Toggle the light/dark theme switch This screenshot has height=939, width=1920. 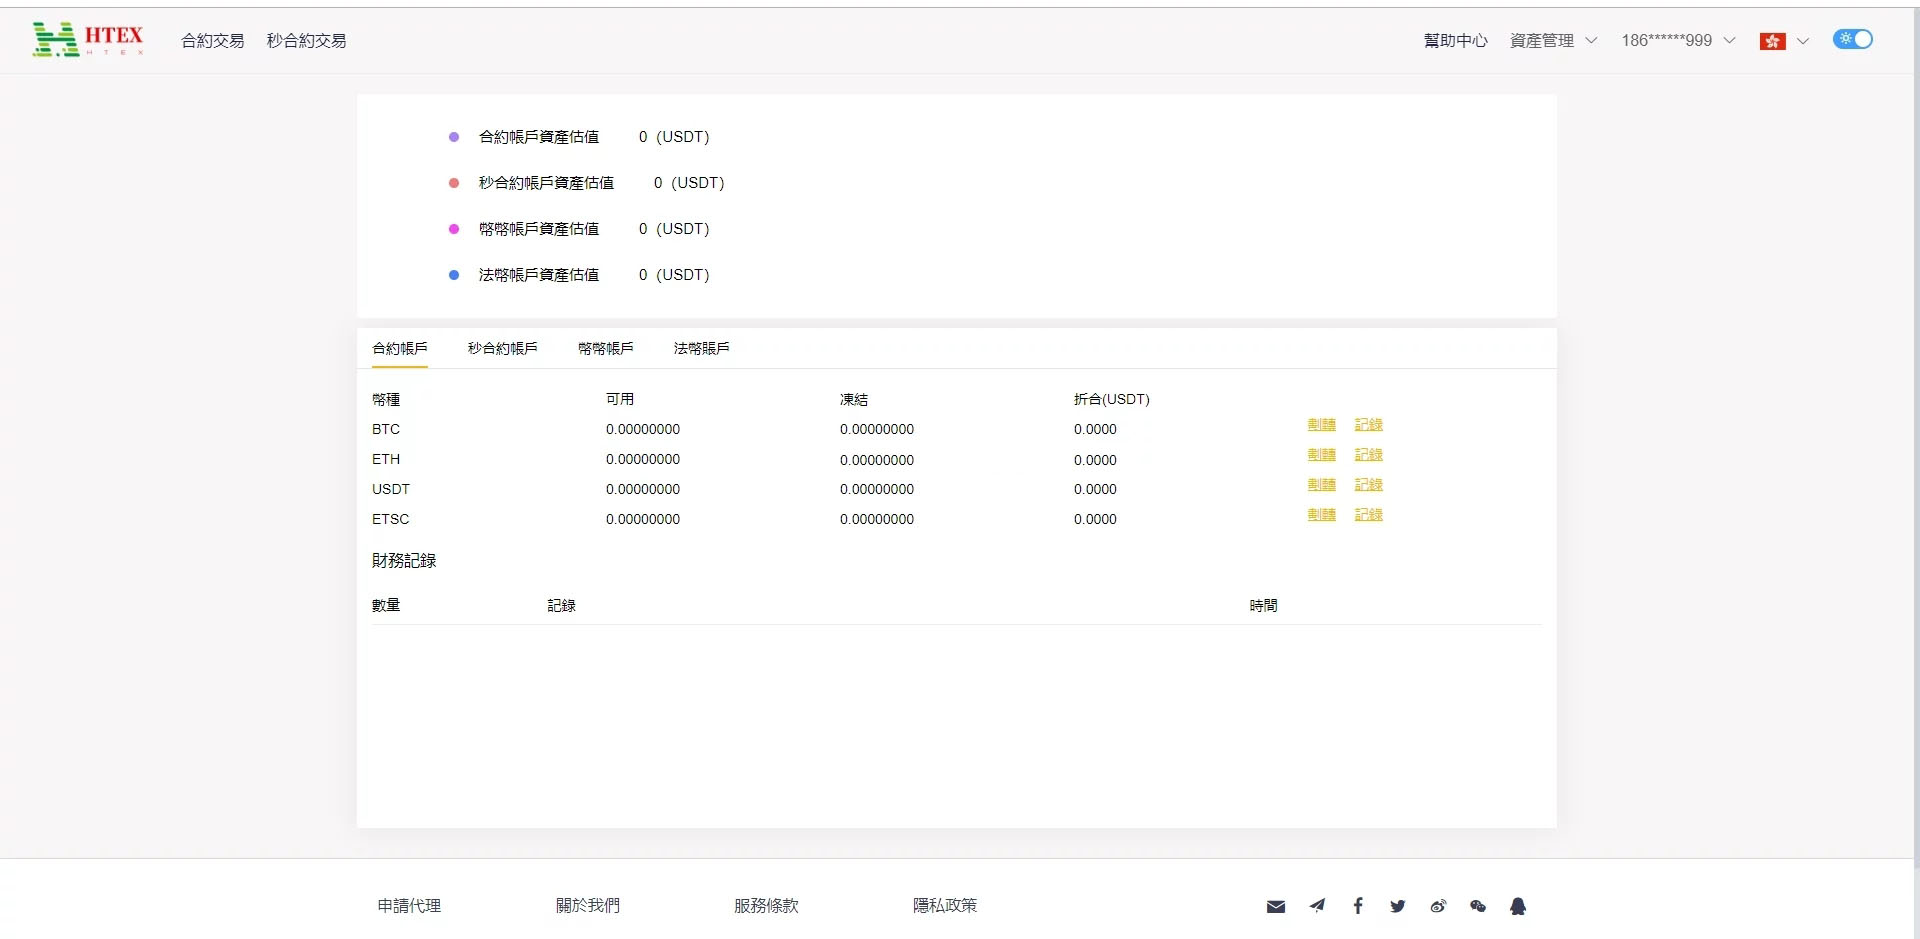tap(1852, 39)
